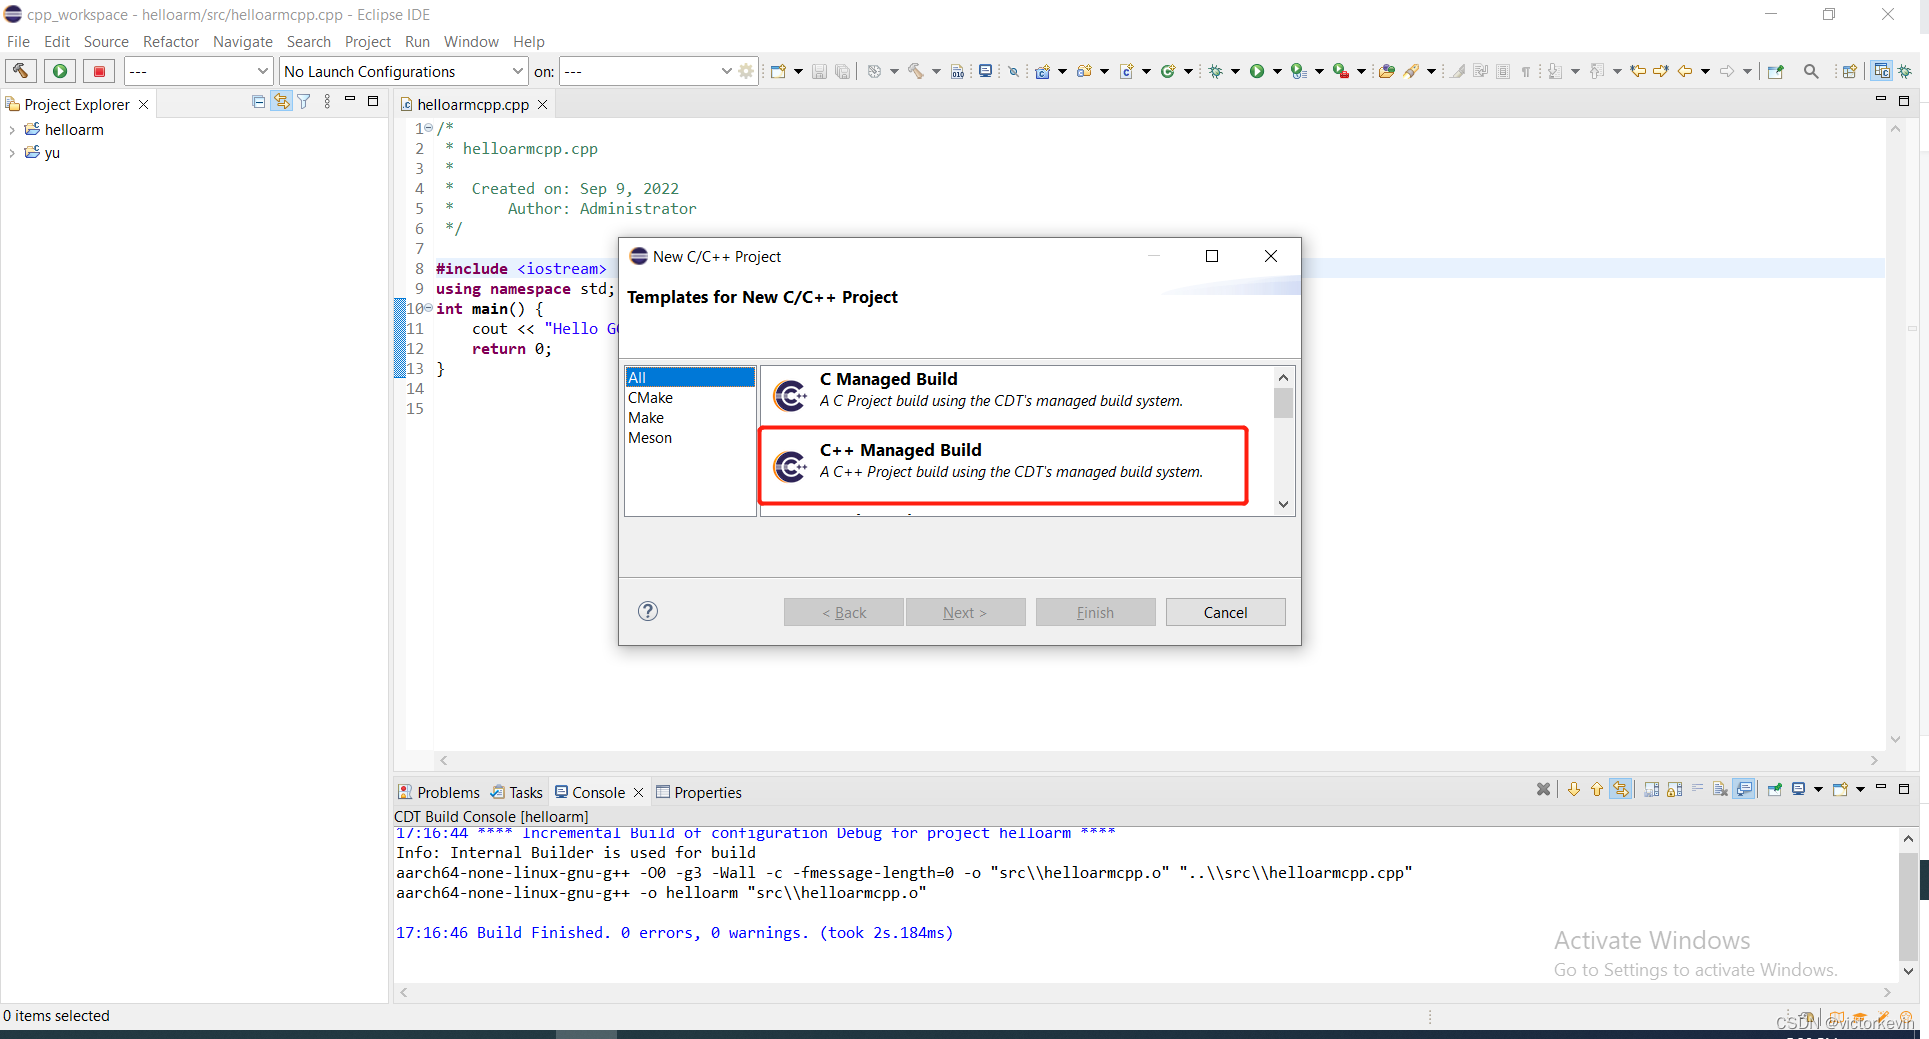
Task: Click the help question-mark in the dialog
Action: coord(647,611)
